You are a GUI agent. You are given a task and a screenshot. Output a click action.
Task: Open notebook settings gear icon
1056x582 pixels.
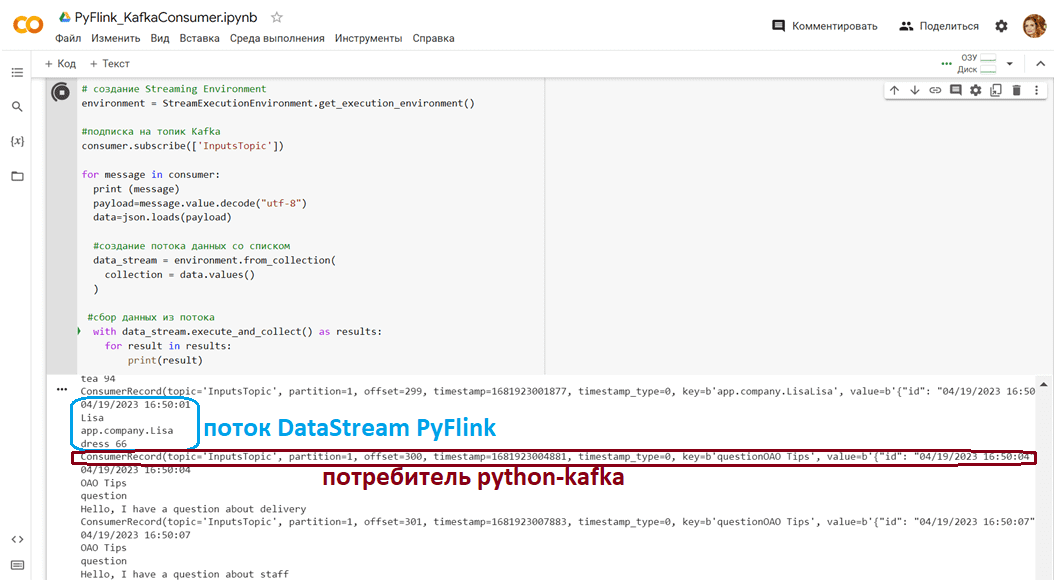pos(1001,26)
